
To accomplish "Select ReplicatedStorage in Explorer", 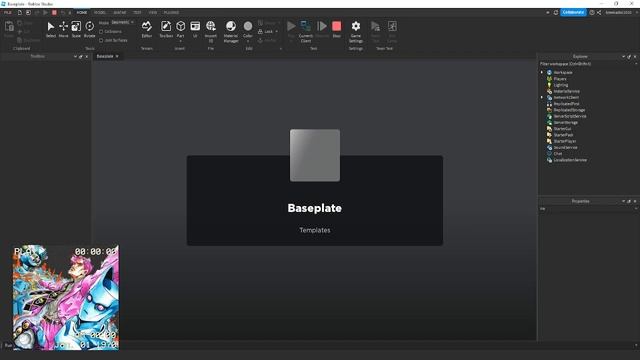I will 569,110.
